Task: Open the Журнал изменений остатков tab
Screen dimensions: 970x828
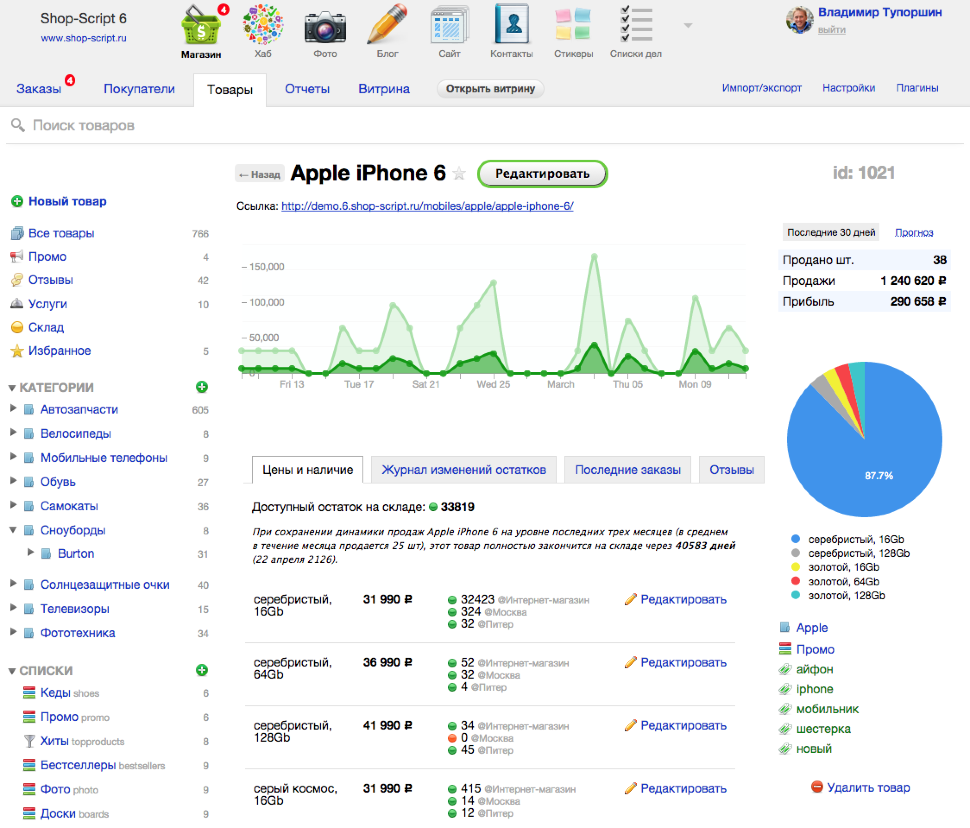Action: (463, 470)
